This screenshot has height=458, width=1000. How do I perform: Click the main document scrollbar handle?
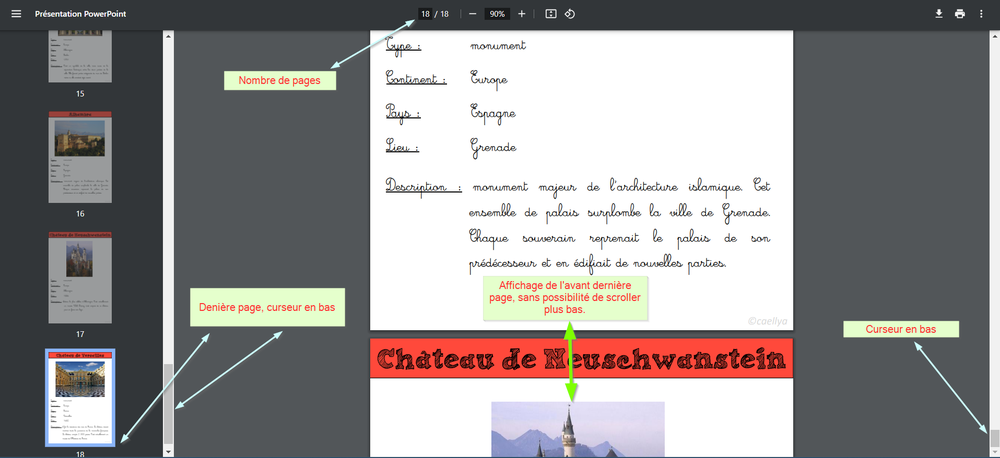tap(994, 437)
